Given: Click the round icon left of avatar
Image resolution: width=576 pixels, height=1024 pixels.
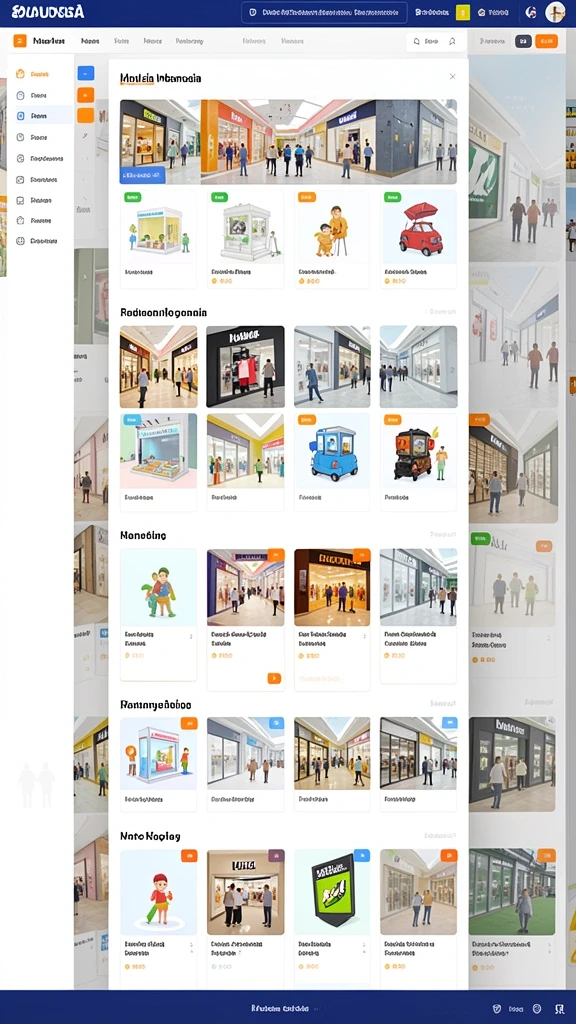Looking at the screenshot, I should click(531, 12).
